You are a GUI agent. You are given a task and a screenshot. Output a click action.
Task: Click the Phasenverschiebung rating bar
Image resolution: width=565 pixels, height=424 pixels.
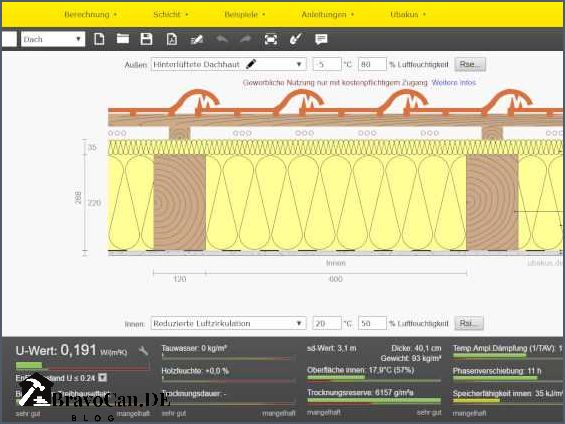click(508, 379)
